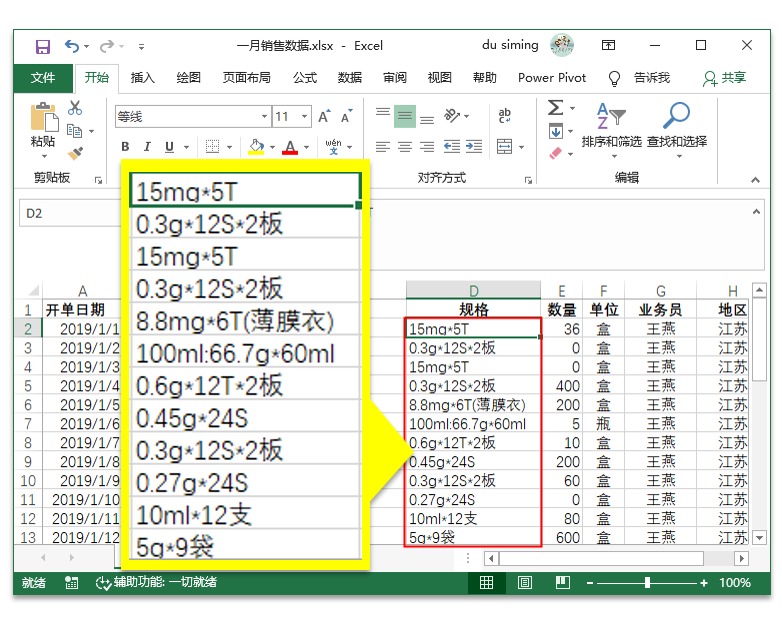Toggle Wrap Text icon
The height and width of the screenshot is (627, 782).
pos(505,116)
